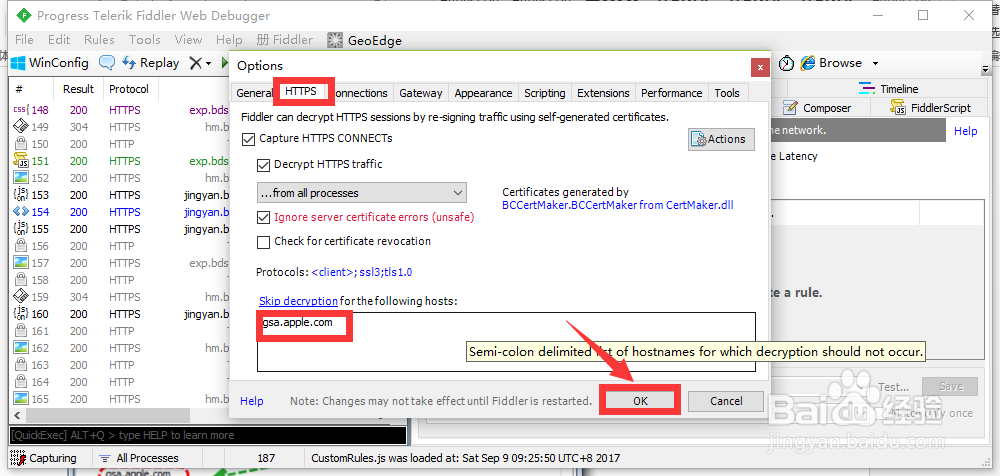The image size is (1000, 476).
Task: Expand the Browse dropdown arrow
Action: pos(875,63)
